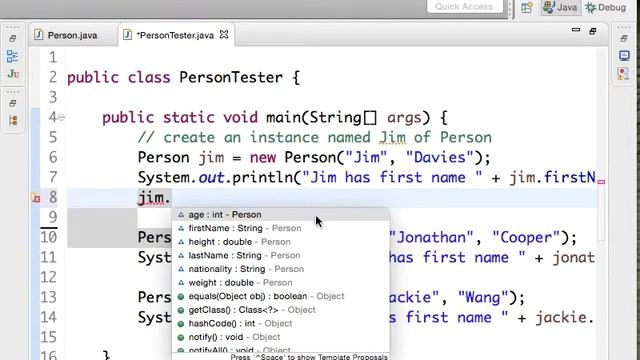Minimize the editor area
The image size is (640, 360).
tap(576, 30)
